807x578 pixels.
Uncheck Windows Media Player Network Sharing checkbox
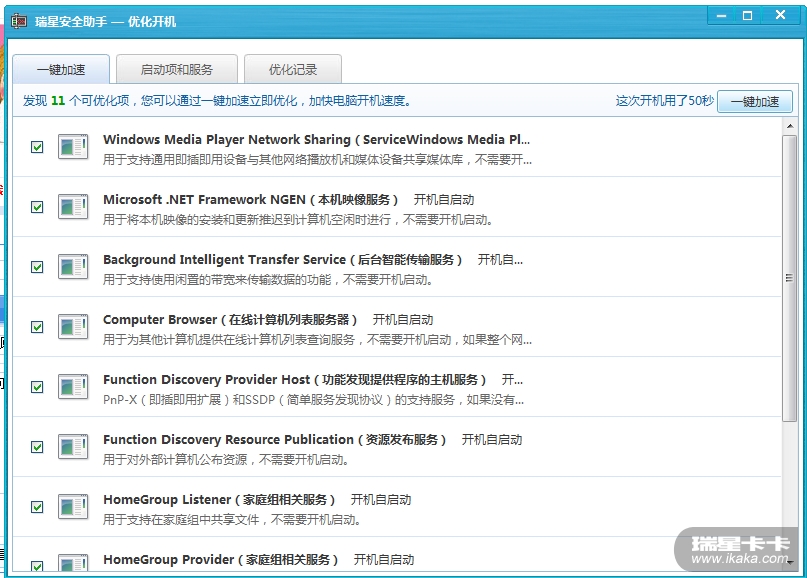pos(37,147)
